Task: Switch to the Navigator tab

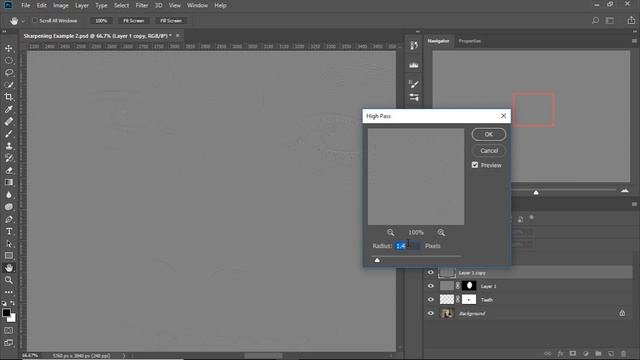Action: [x=438, y=41]
